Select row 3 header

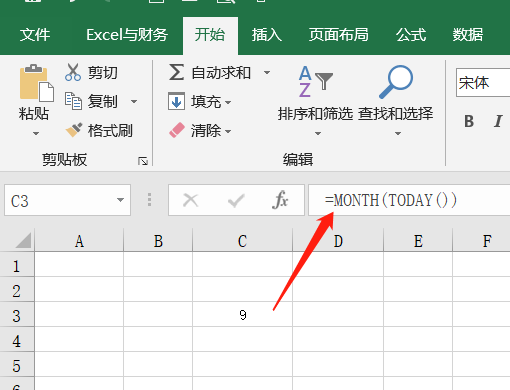tap(17, 315)
